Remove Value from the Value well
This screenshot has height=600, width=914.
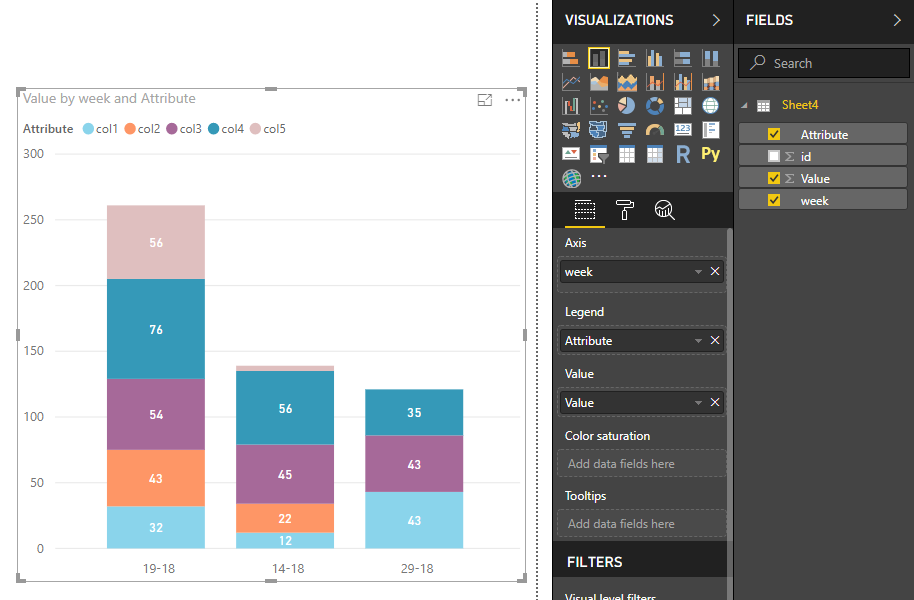(x=715, y=402)
